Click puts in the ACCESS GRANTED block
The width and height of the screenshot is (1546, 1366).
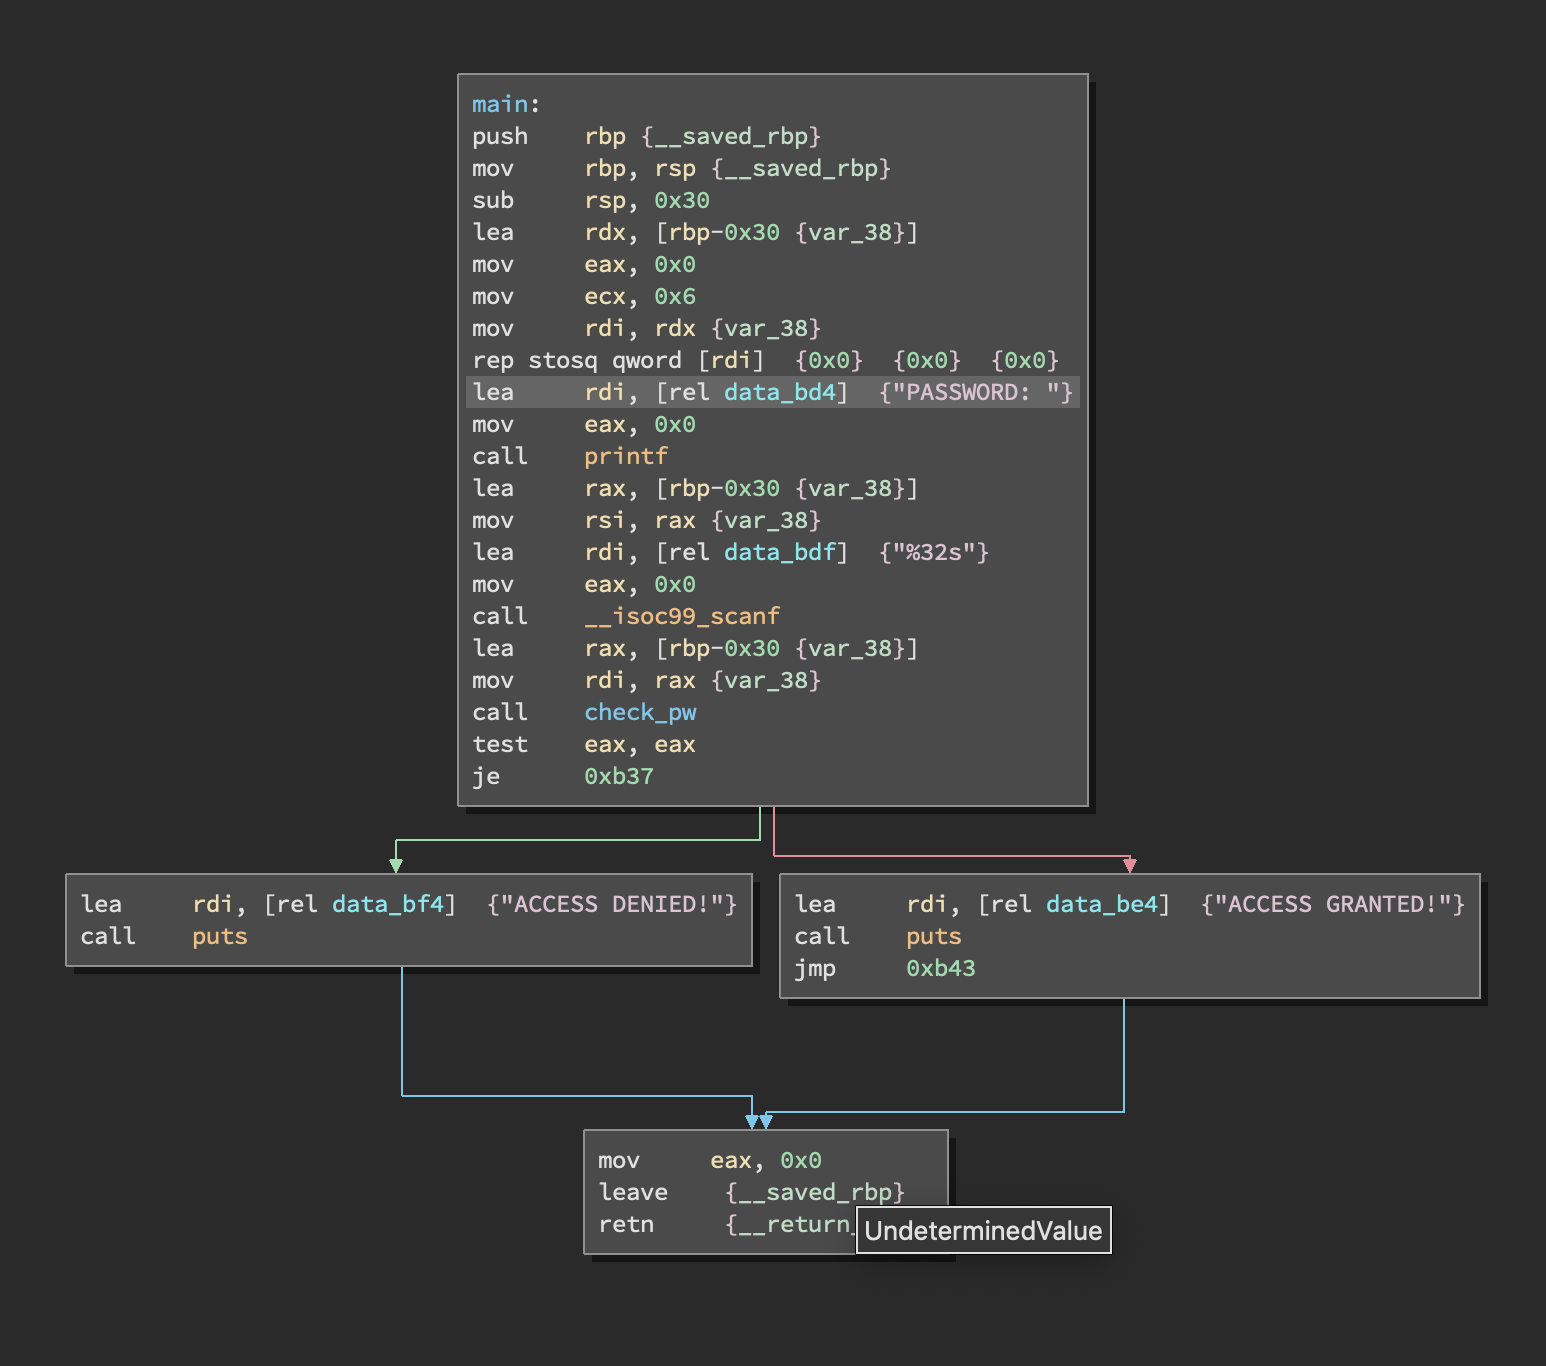pos(933,936)
